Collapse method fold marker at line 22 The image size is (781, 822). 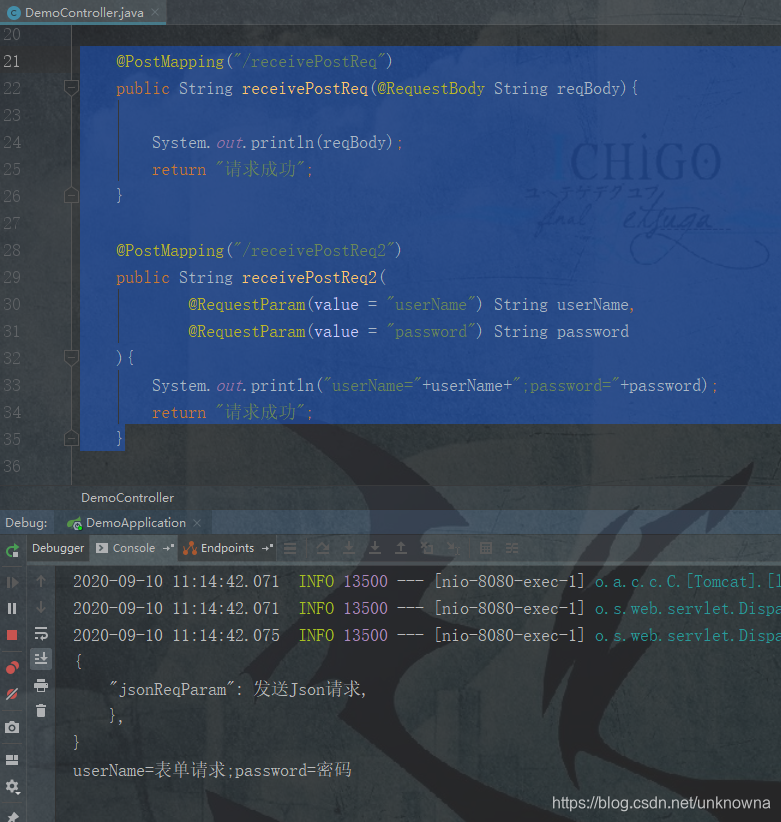pyautogui.click(x=71, y=87)
